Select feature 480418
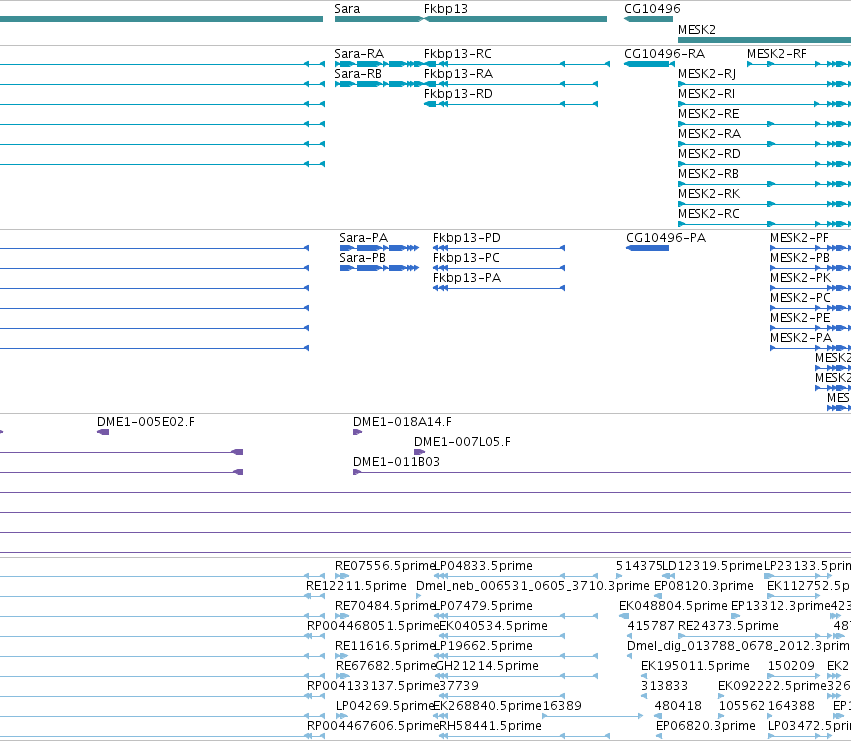Image resolution: width=851 pixels, height=741 pixels. 658,717
